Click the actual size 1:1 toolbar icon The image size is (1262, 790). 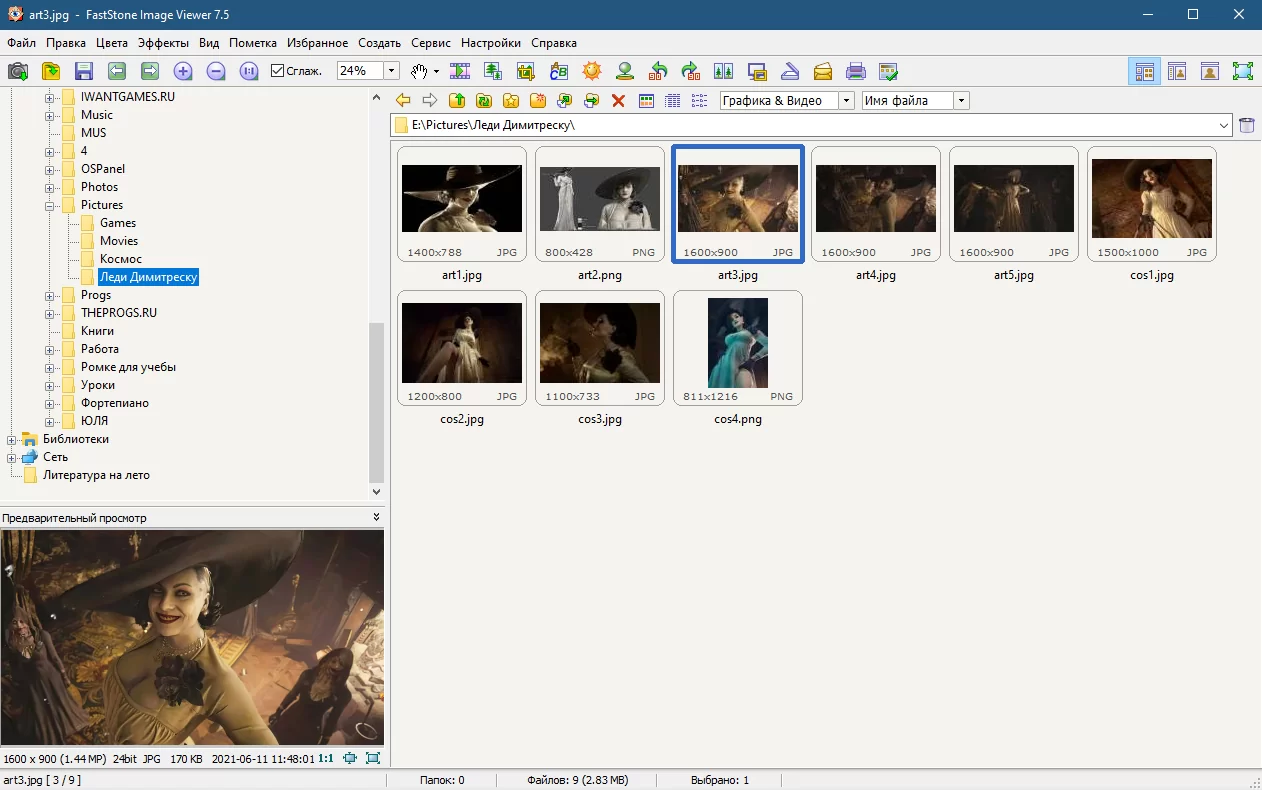coord(249,71)
